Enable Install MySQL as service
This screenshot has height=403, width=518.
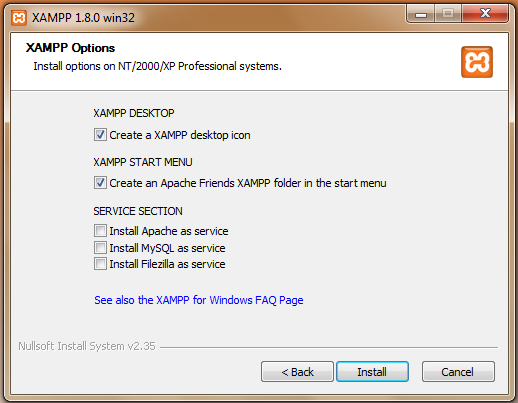point(100,248)
